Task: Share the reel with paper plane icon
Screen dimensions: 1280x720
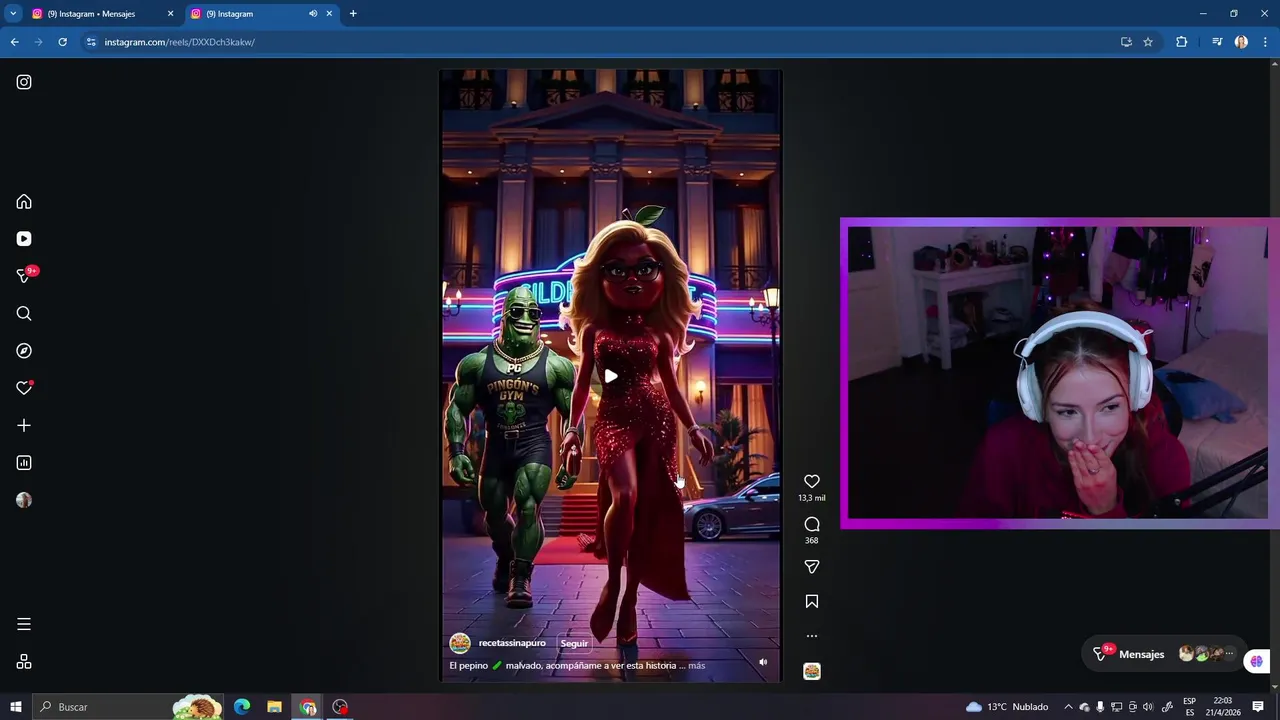Action: [x=812, y=567]
